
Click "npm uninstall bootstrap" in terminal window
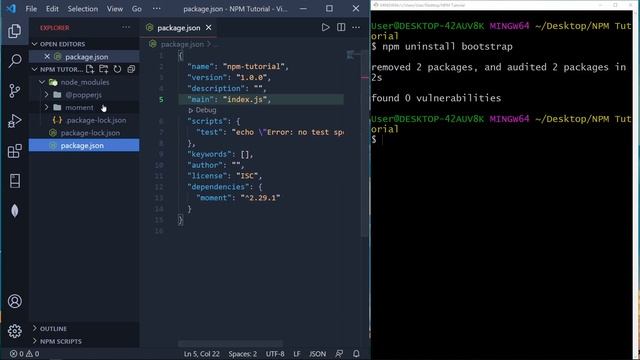click(x=447, y=47)
